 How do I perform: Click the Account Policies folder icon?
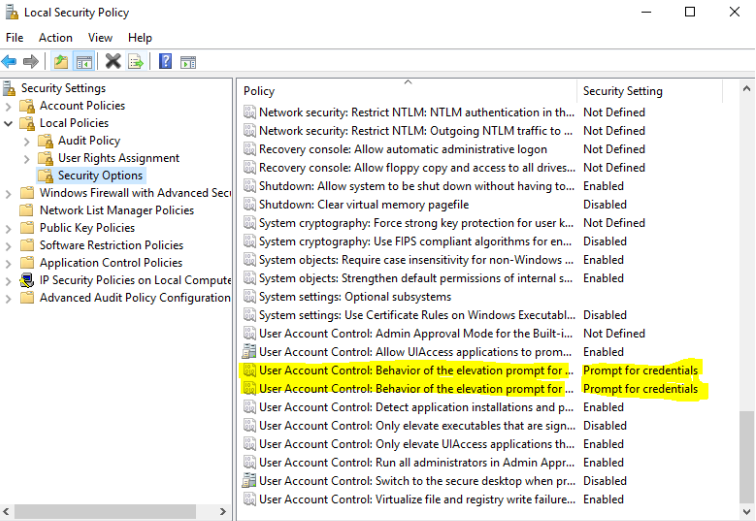coord(27,106)
